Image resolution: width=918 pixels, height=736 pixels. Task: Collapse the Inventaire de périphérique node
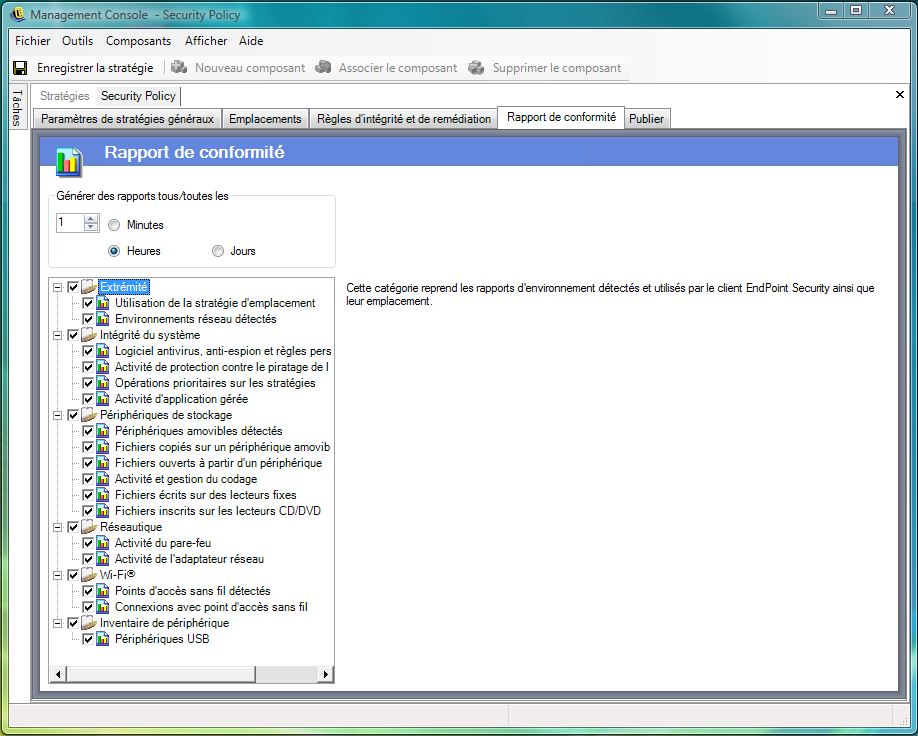[x=58, y=623]
